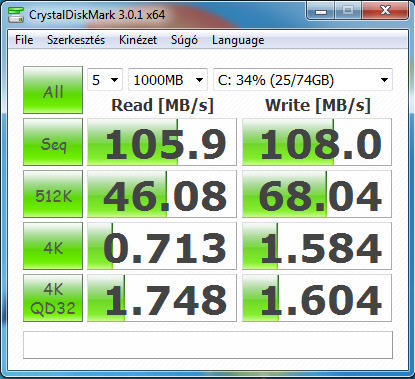Click the Seq write result 108.0
Image resolution: width=415 pixels, height=379 pixels.
coord(317,142)
